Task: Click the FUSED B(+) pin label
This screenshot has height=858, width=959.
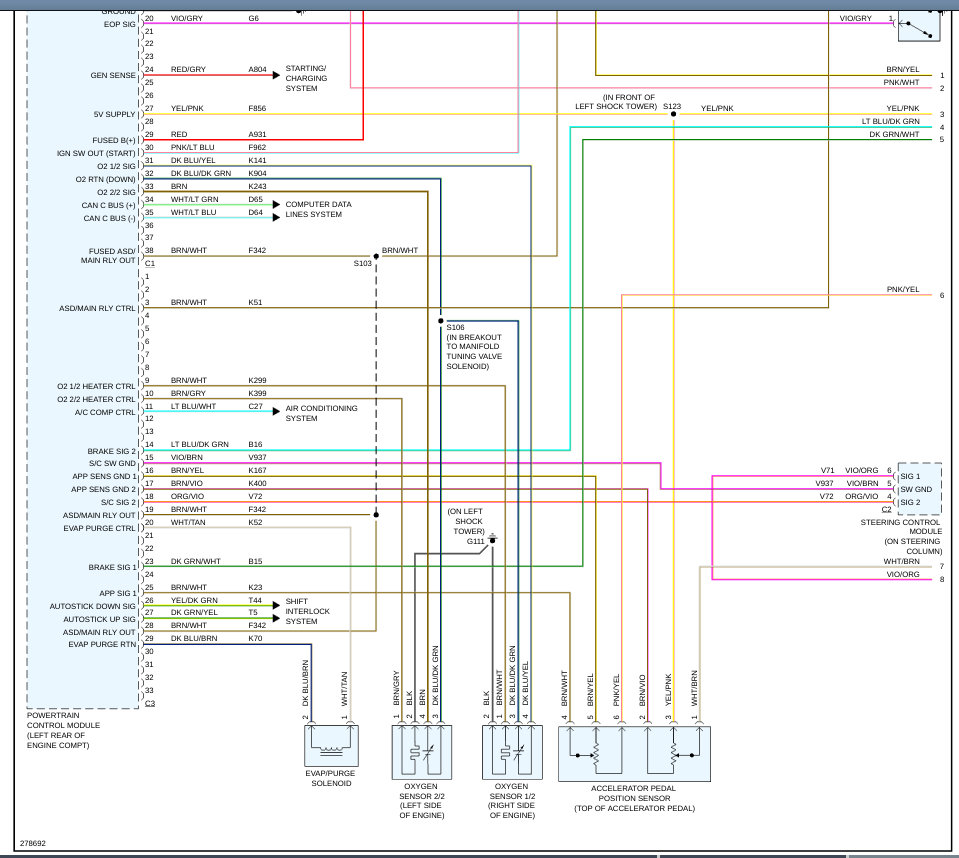Action: pyautogui.click(x=114, y=140)
